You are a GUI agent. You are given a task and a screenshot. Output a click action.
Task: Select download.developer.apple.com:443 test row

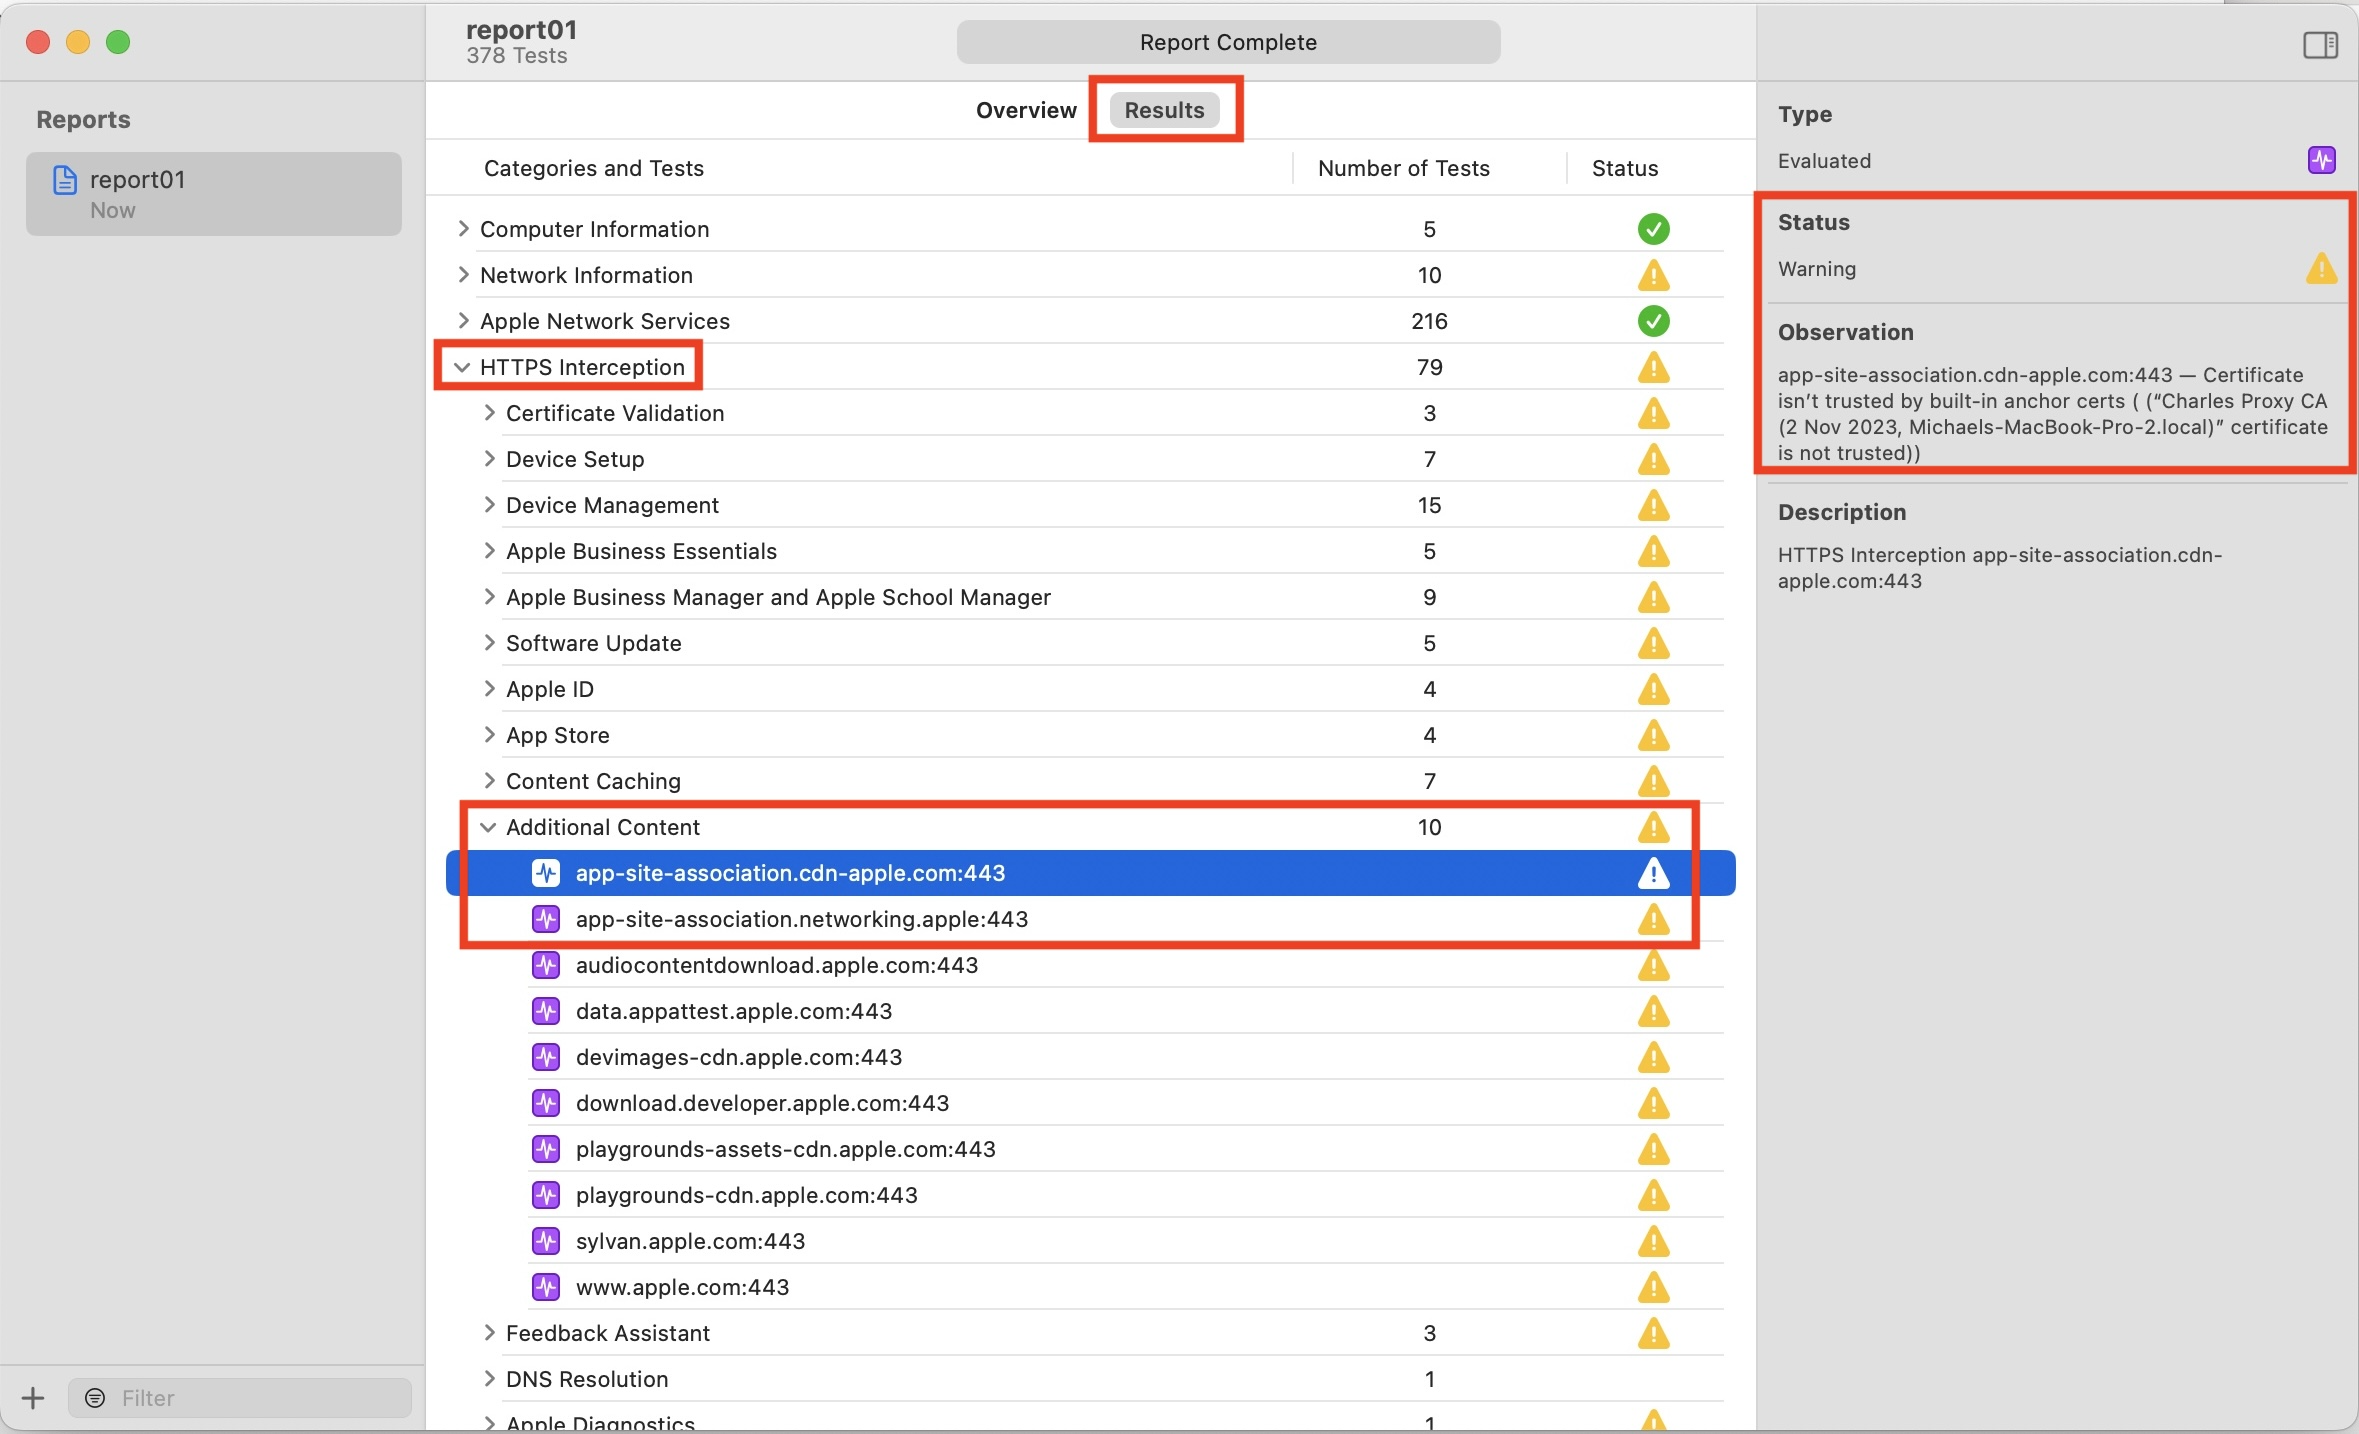762,1103
